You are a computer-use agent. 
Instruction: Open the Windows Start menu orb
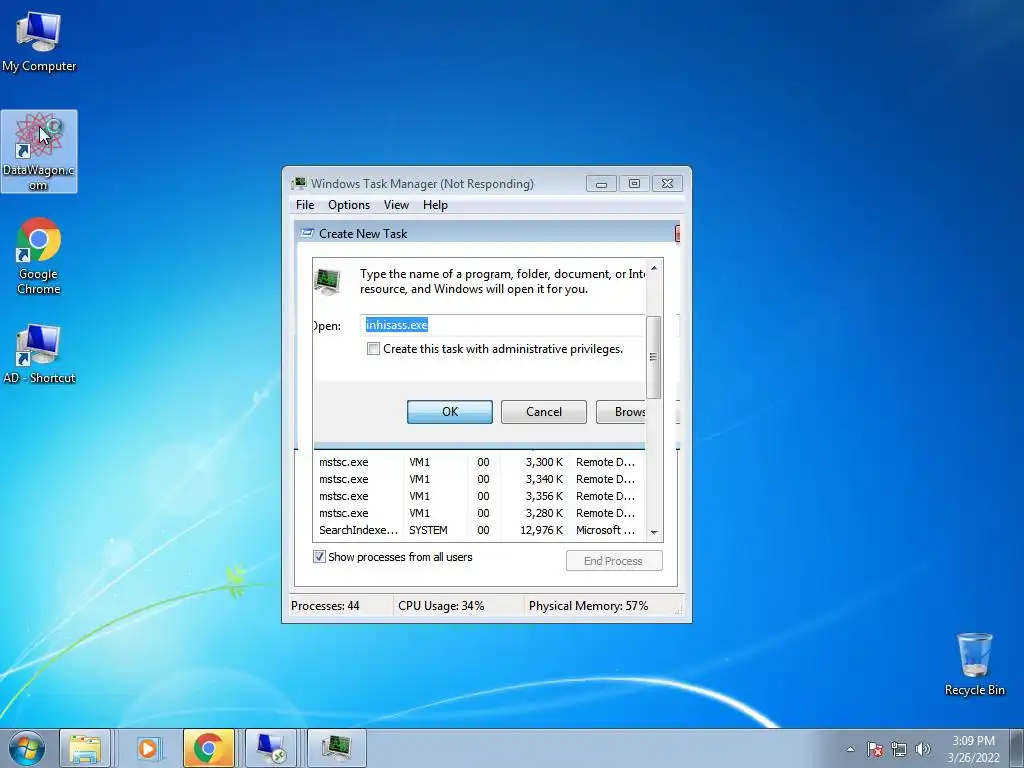(27, 748)
